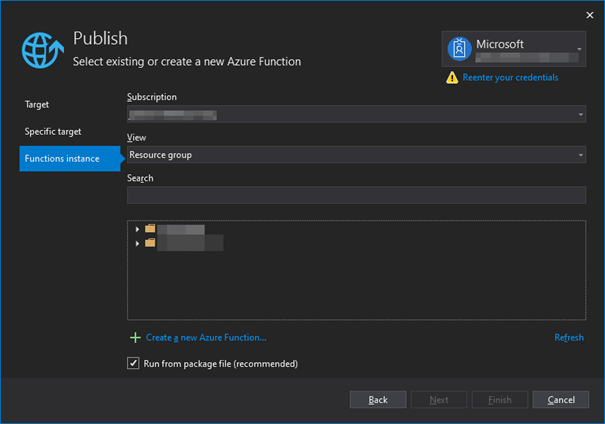The image size is (605, 424).
Task: Click the Publish globe icon
Action: pos(42,50)
